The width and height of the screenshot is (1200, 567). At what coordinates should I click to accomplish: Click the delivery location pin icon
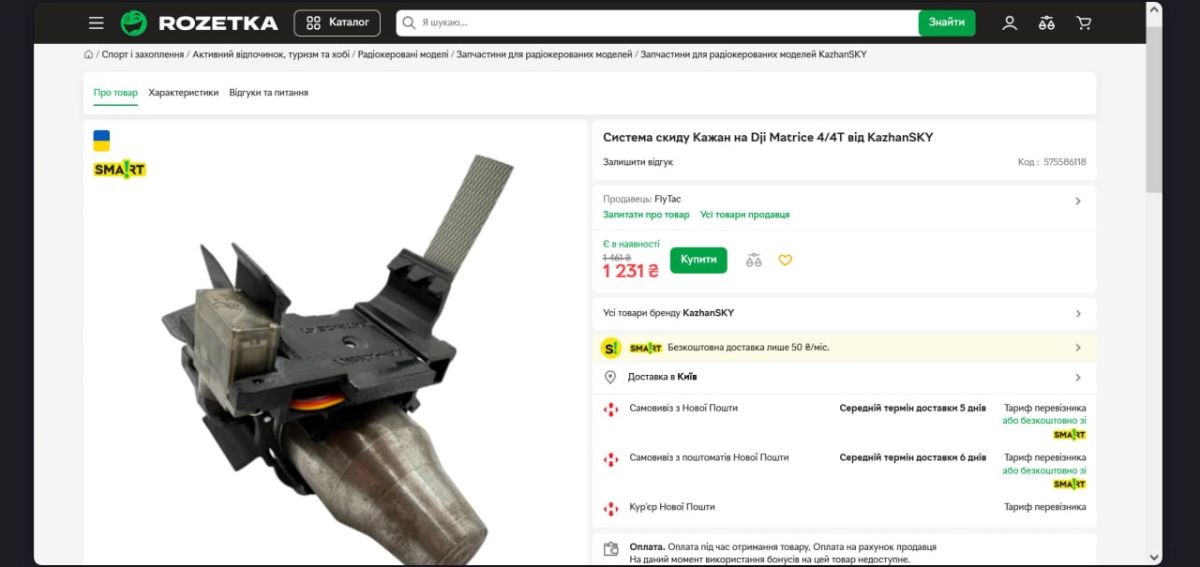[x=611, y=378]
